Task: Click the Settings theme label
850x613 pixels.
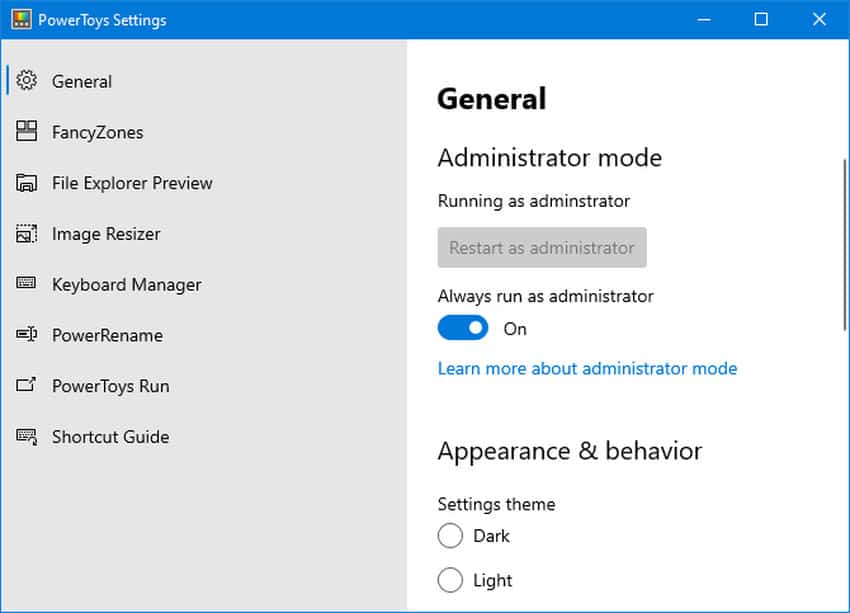Action: (497, 505)
